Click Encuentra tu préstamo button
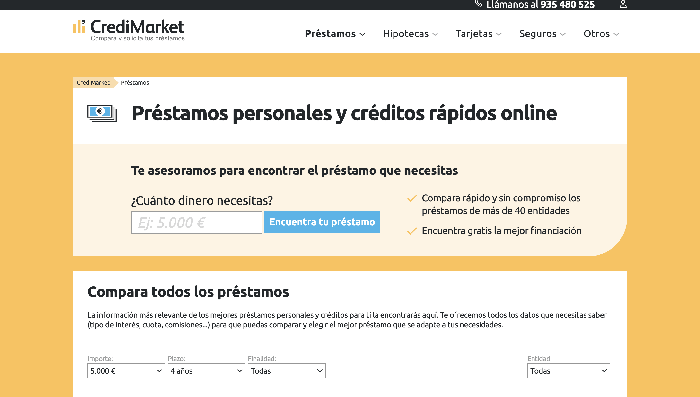Screen dimensions: 700x397 322,222
